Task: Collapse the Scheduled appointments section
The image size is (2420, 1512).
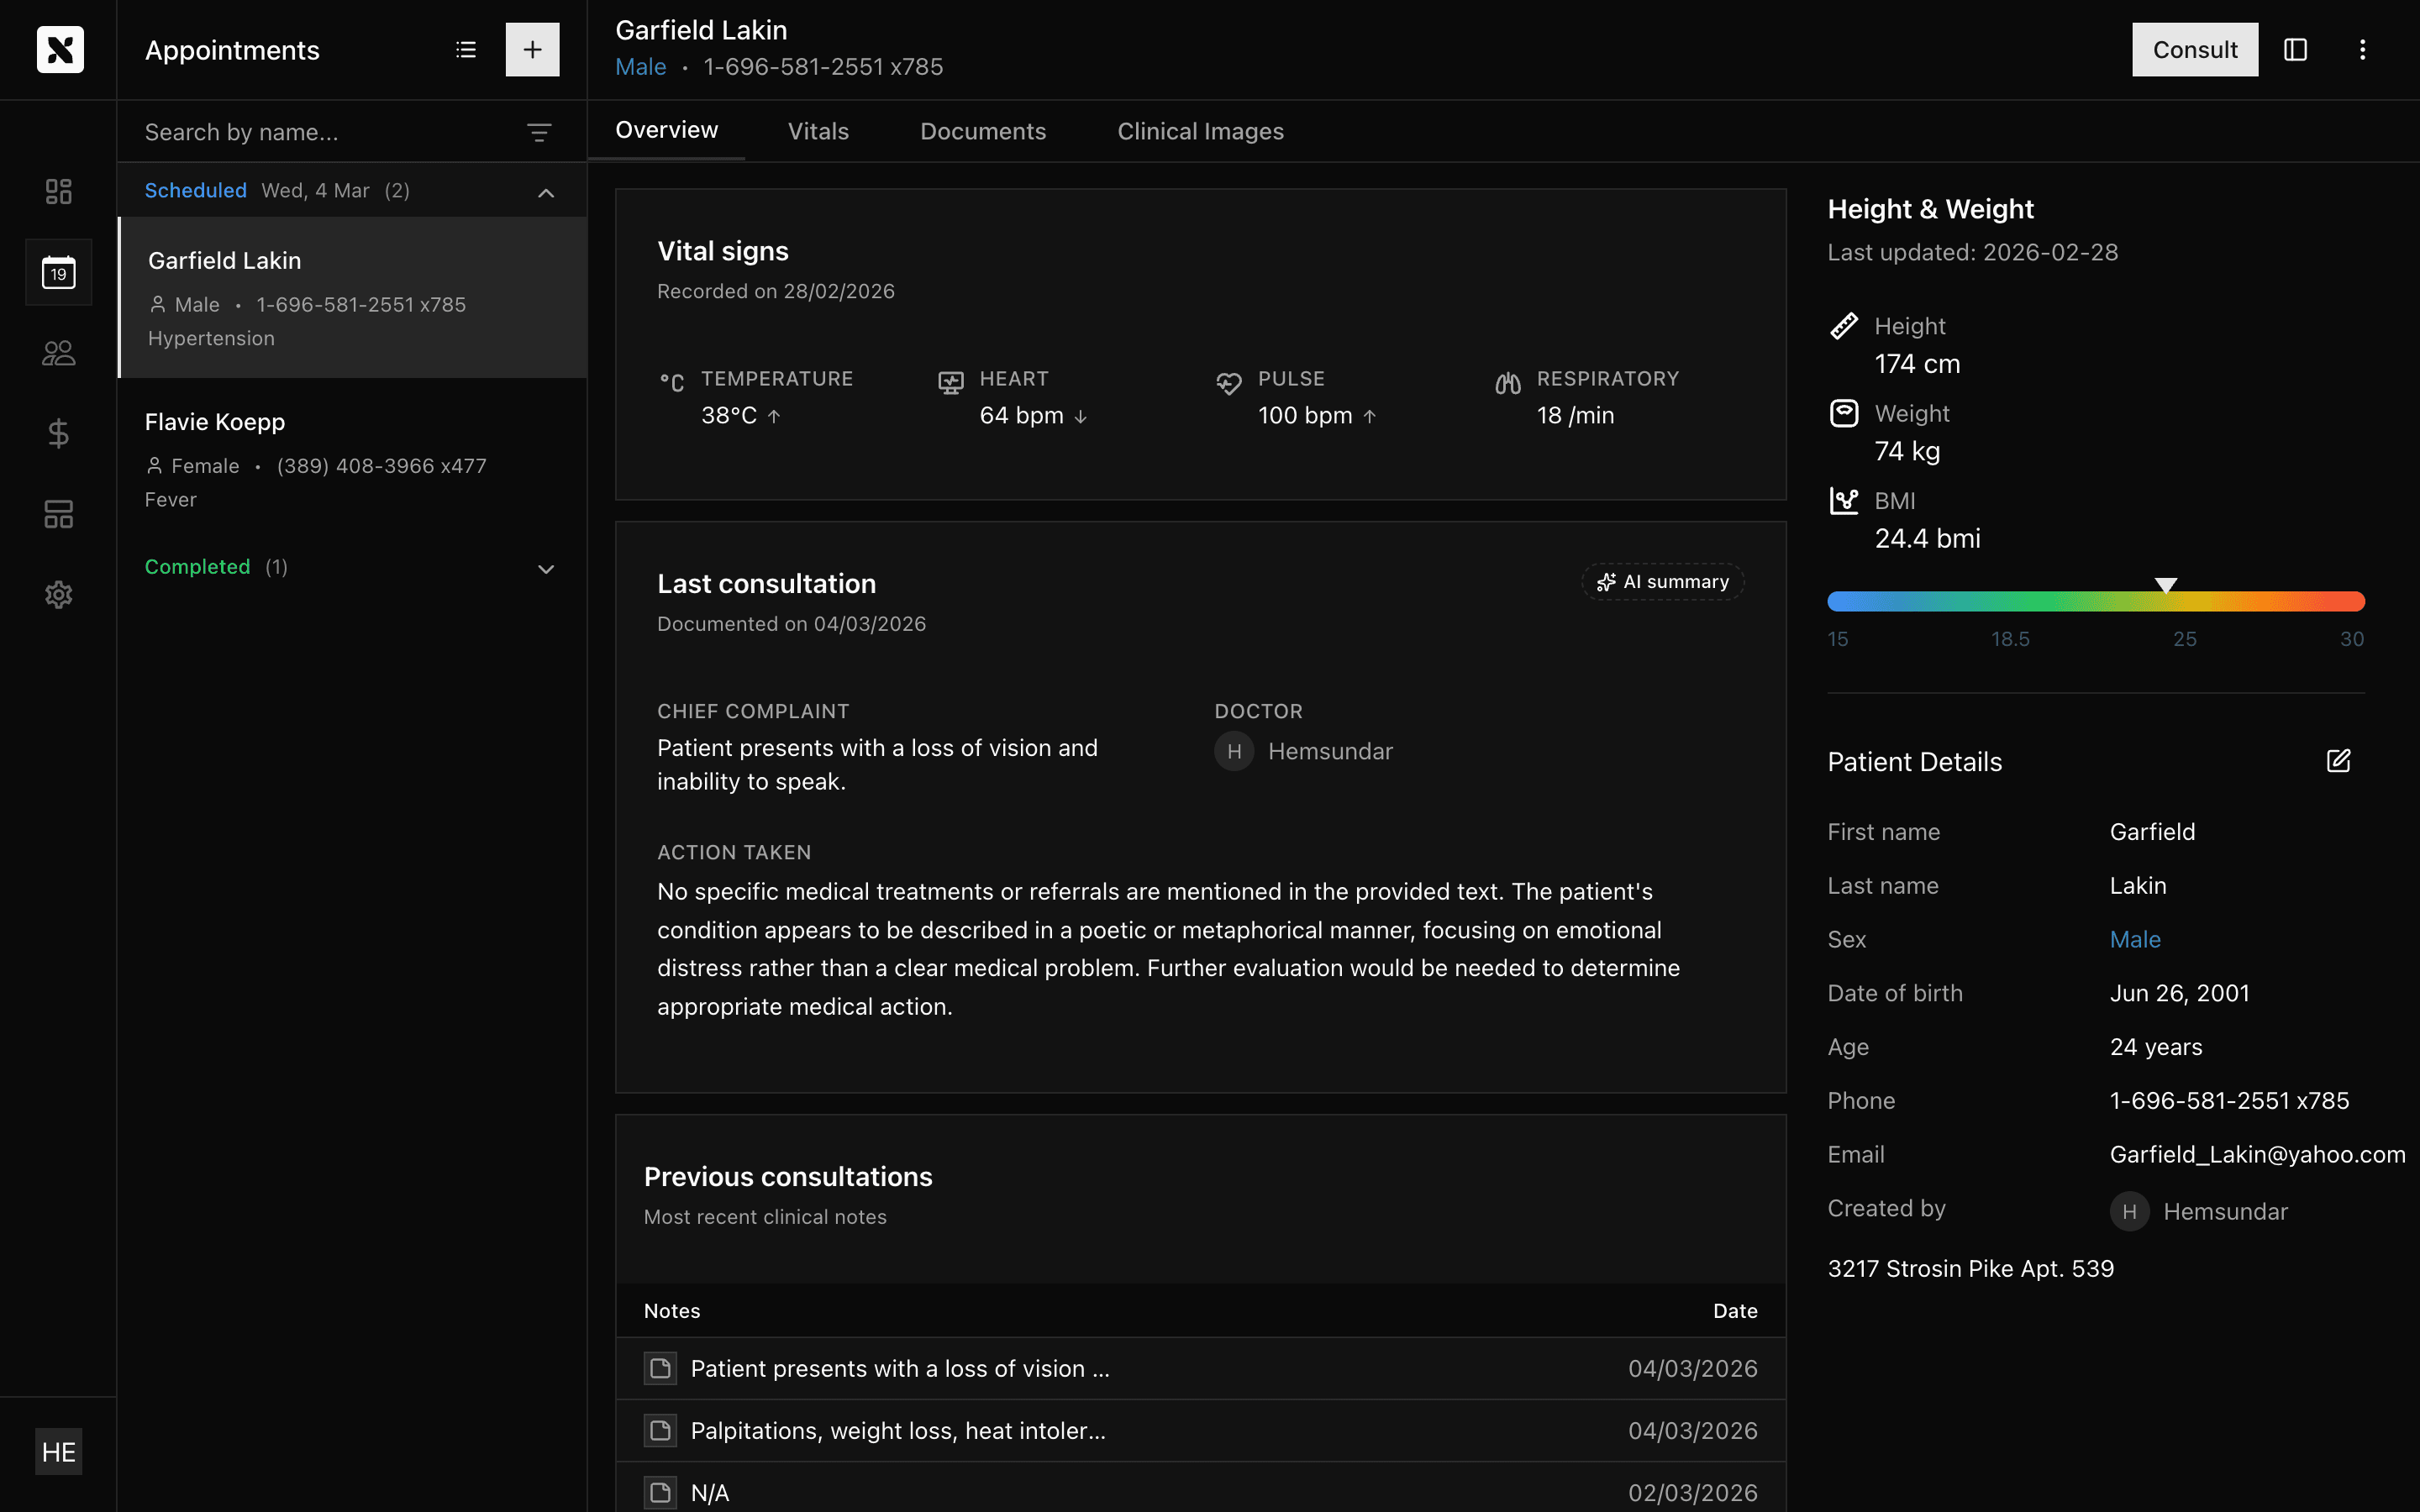Action: (546, 192)
